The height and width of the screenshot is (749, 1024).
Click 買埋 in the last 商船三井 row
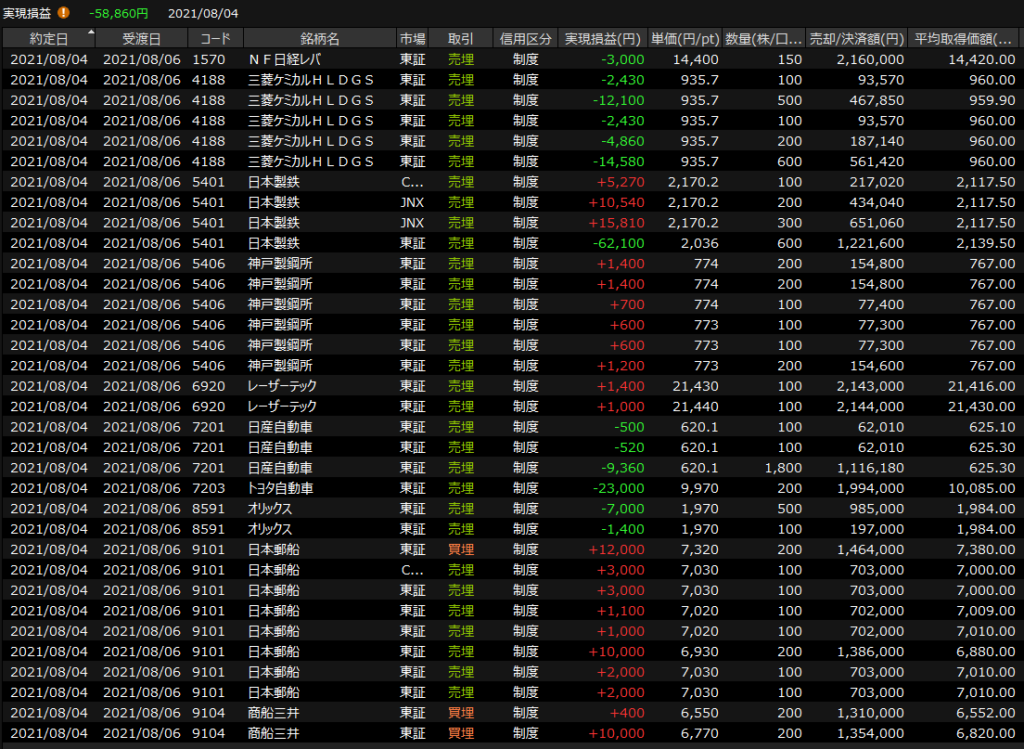461,734
